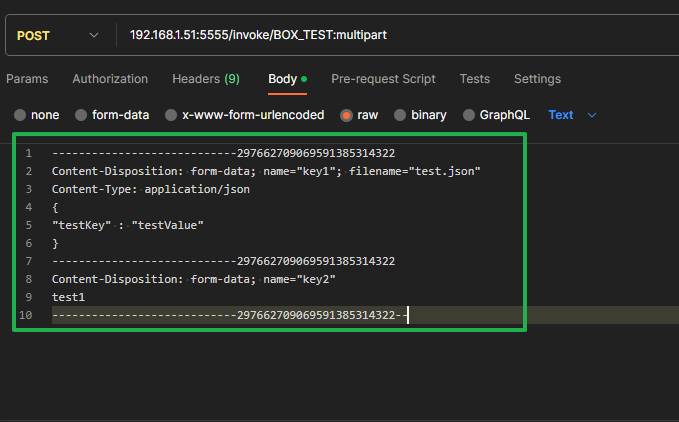Image resolution: width=679 pixels, height=422 pixels.
Task: Choose the binary body option
Action: (x=400, y=115)
